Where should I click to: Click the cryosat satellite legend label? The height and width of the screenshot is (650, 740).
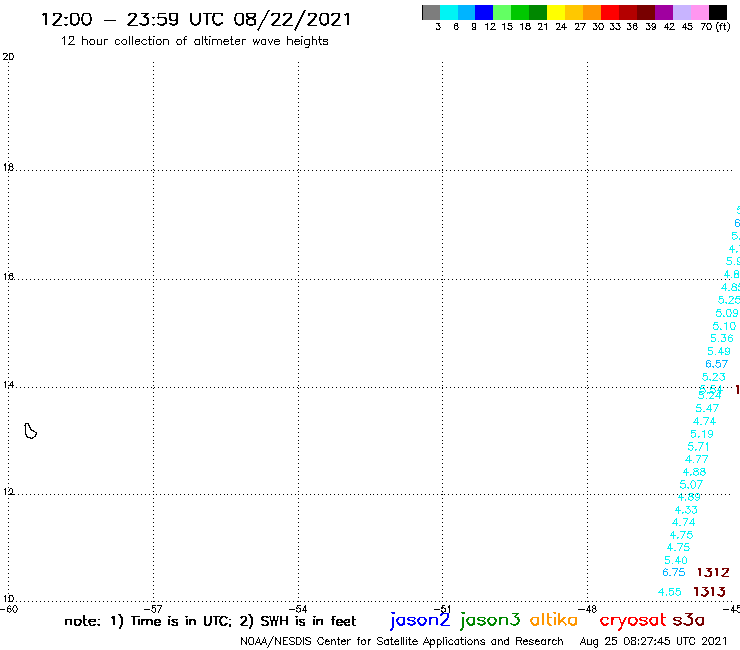[x=632, y=620]
